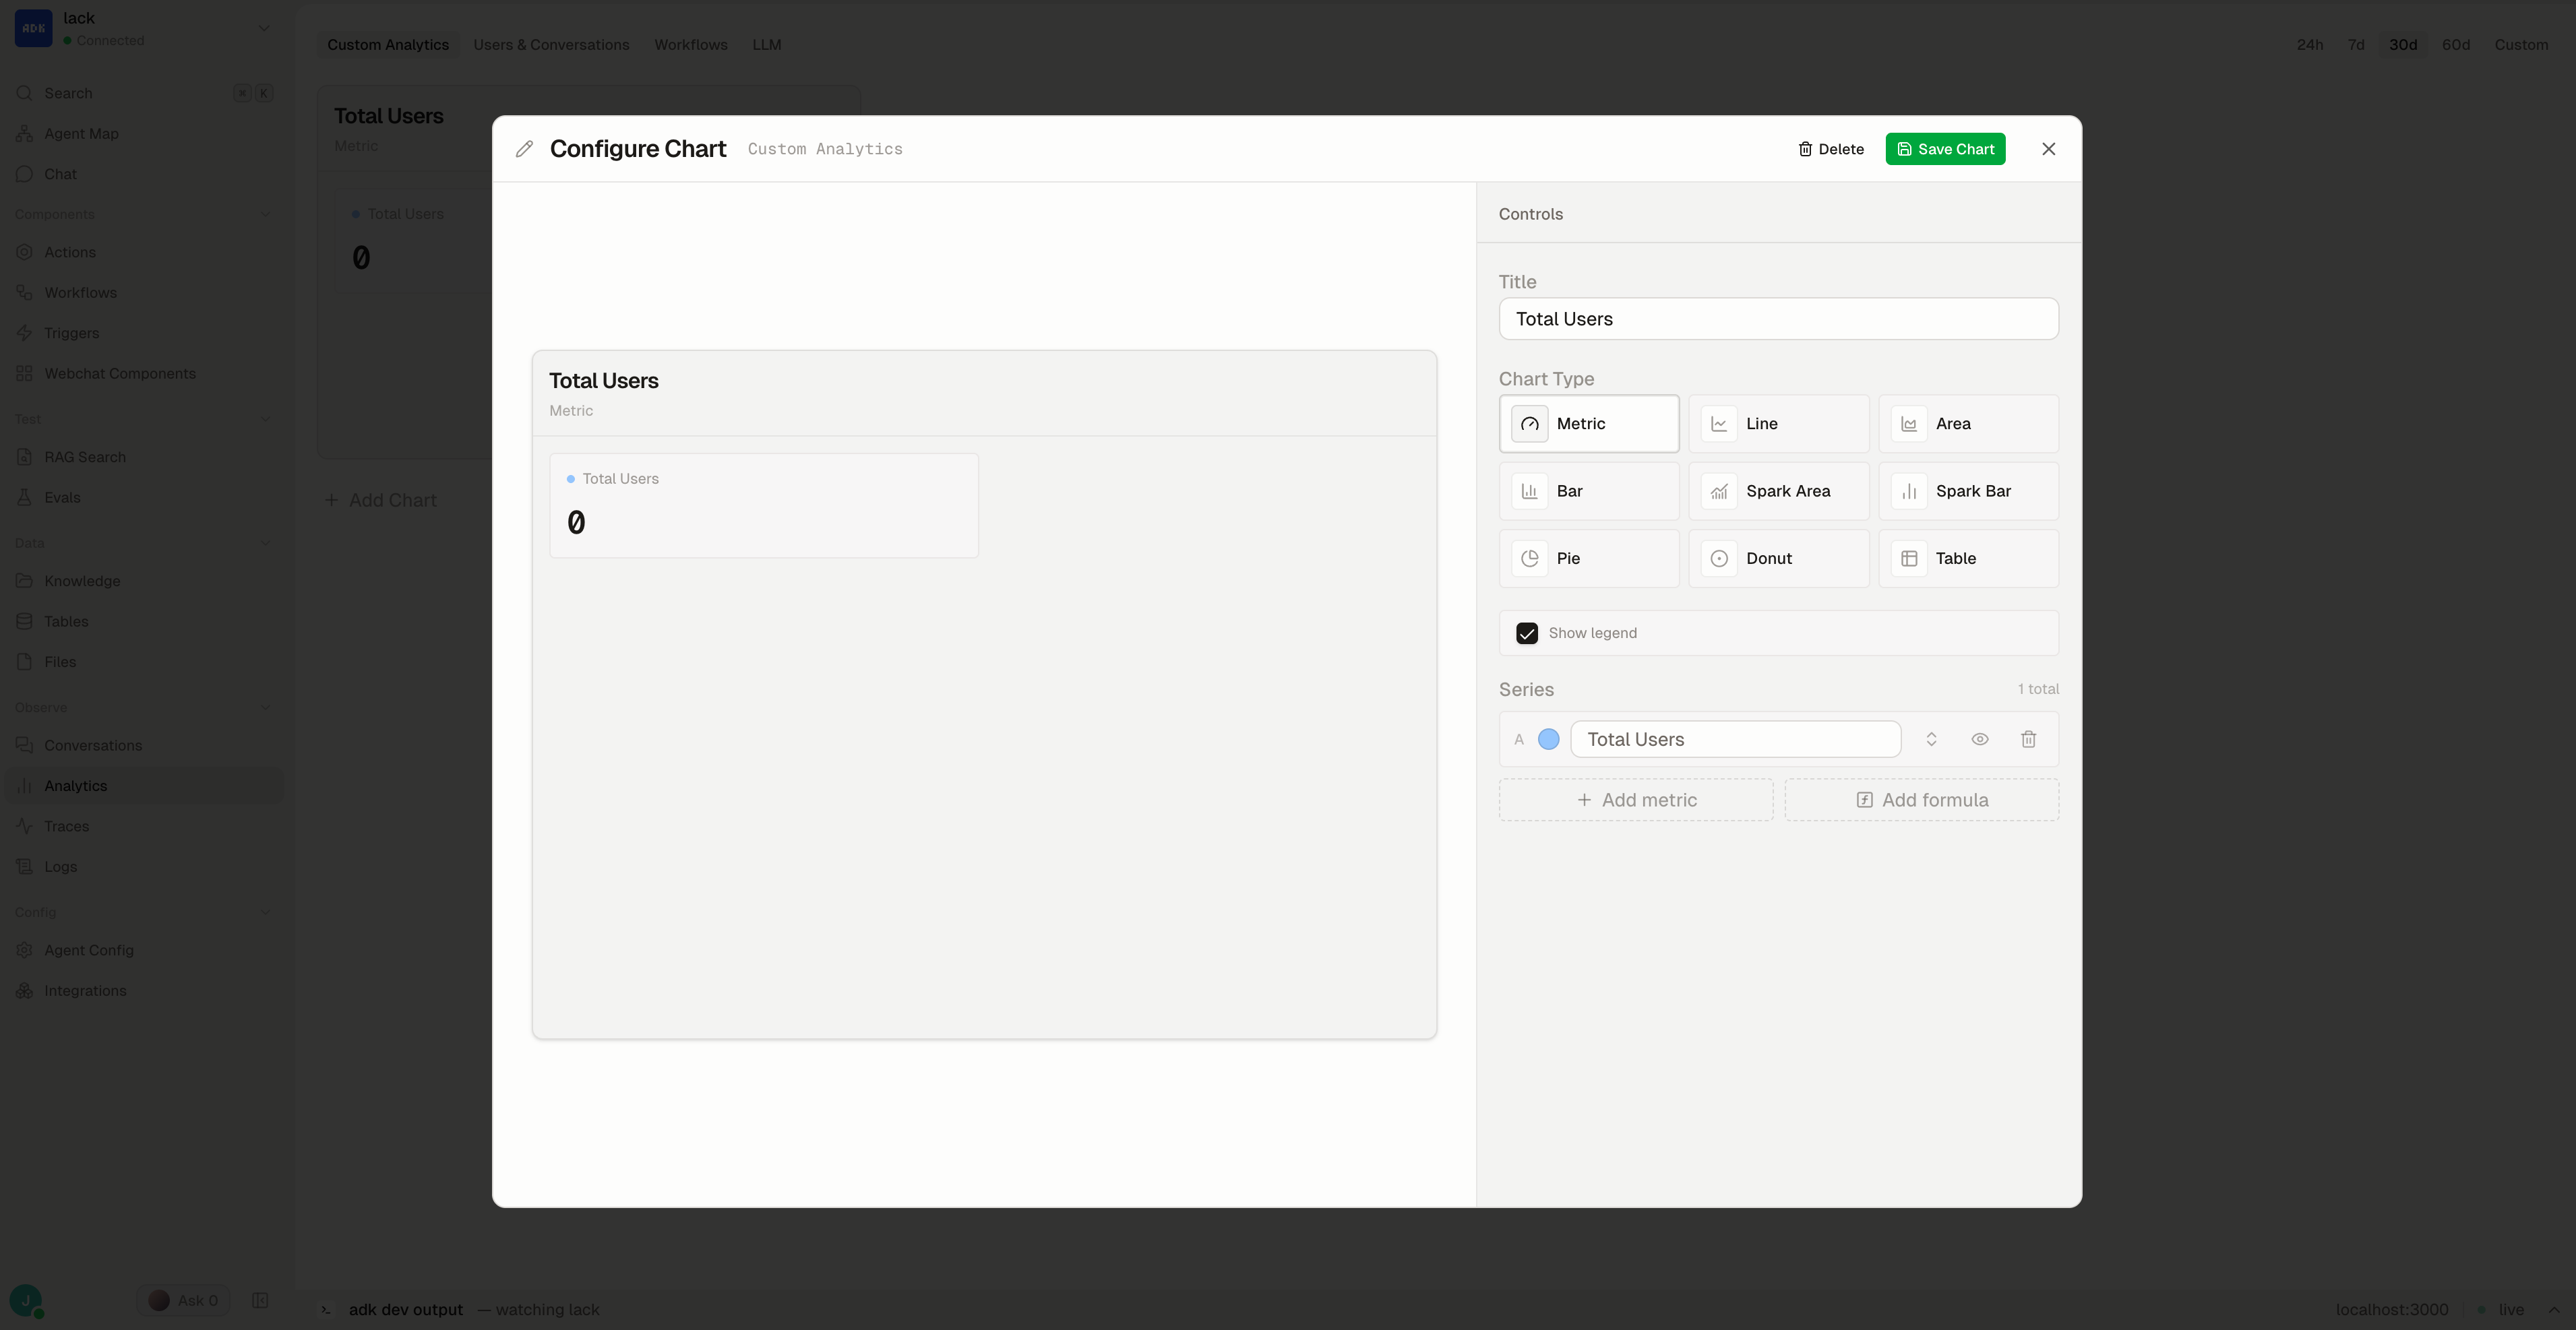Open the lack workspace dropdown chevron
The height and width of the screenshot is (1330, 2576).
[x=264, y=28]
